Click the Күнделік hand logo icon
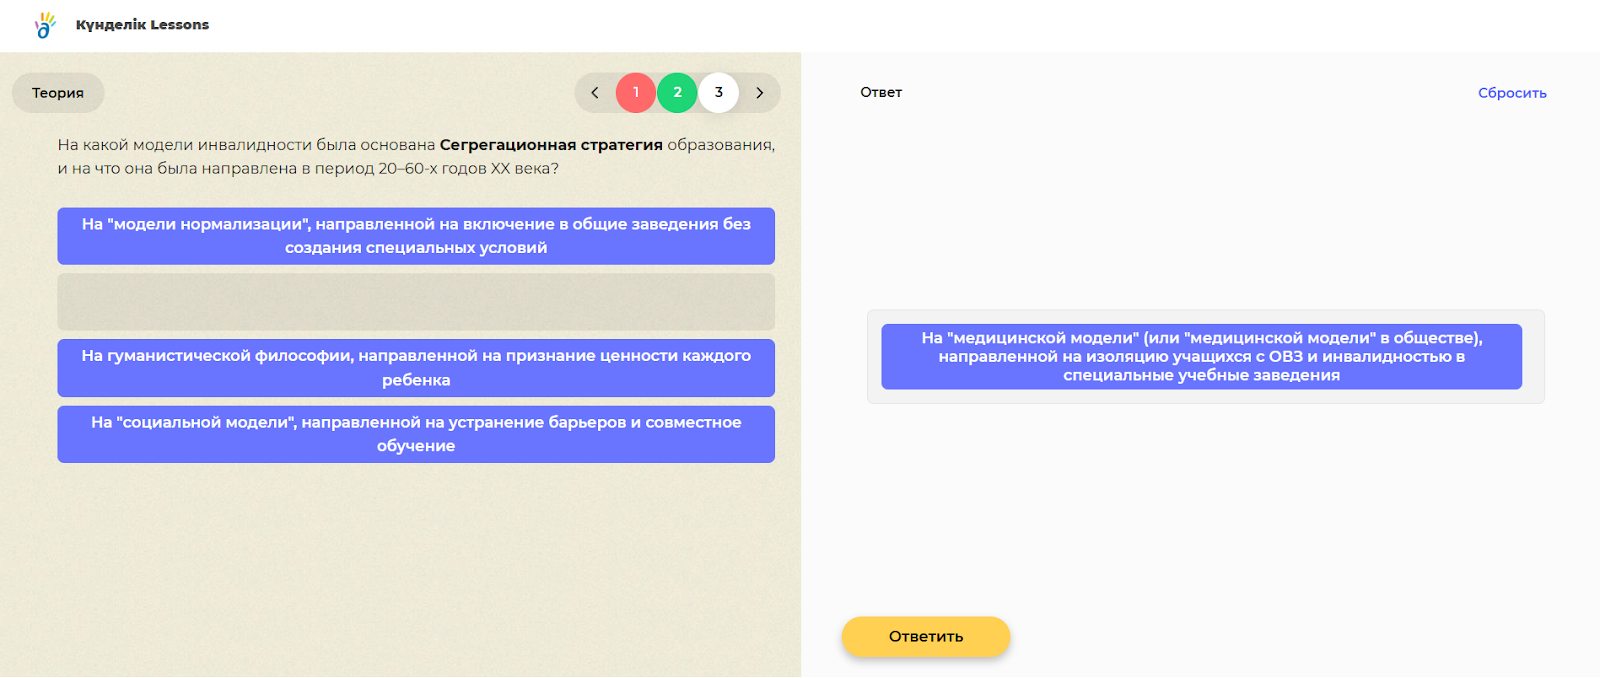Screen dimensions: 1600x678 [45, 25]
